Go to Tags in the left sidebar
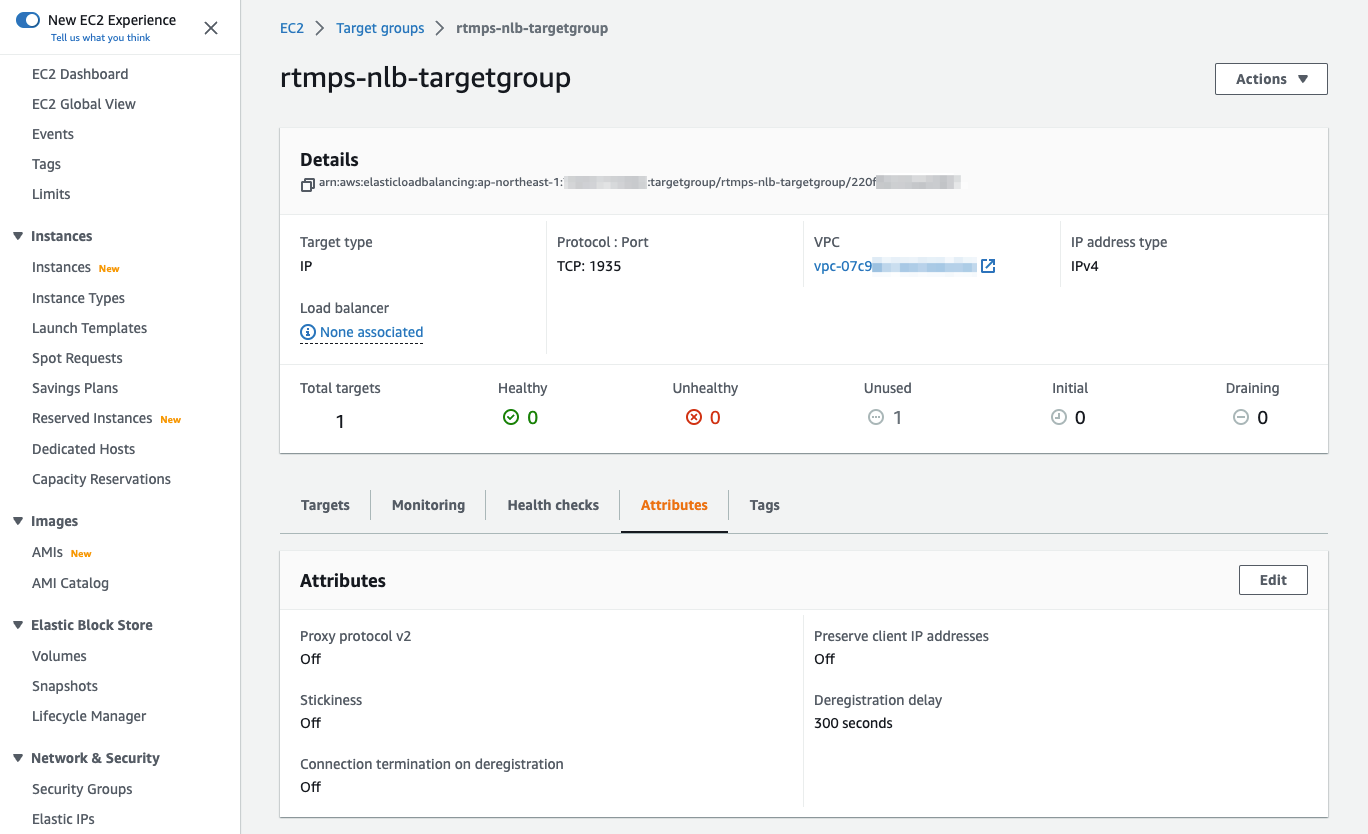The width and height of the screenshot is (1368, 834). (x=46, y=164)
